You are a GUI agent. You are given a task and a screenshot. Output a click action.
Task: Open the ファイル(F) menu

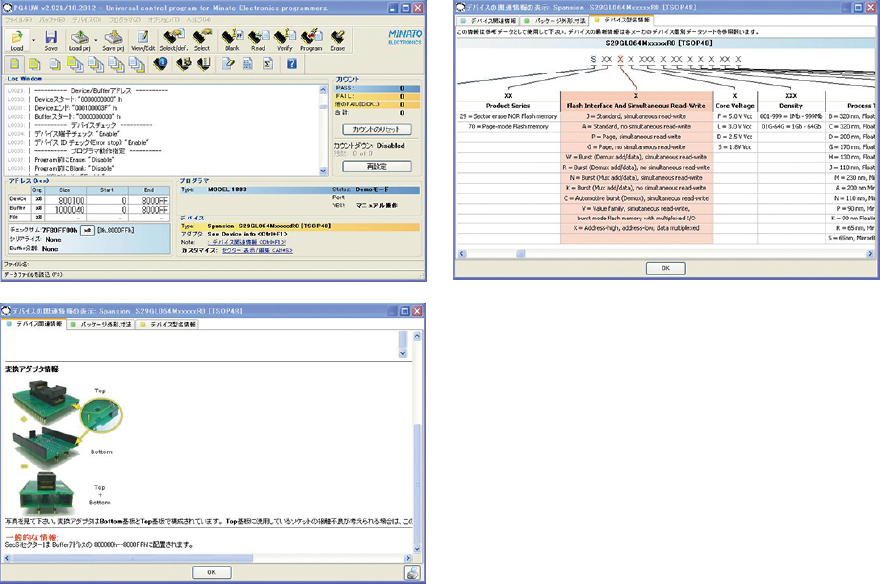point(19,20)
